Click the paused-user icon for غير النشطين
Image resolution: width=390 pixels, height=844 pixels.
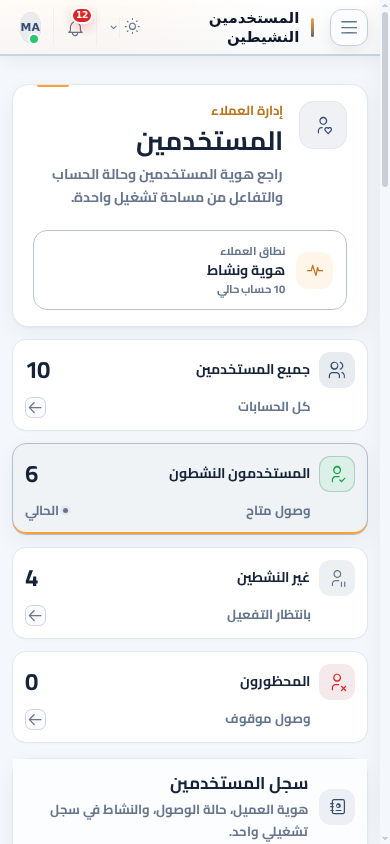coord(337,578)
